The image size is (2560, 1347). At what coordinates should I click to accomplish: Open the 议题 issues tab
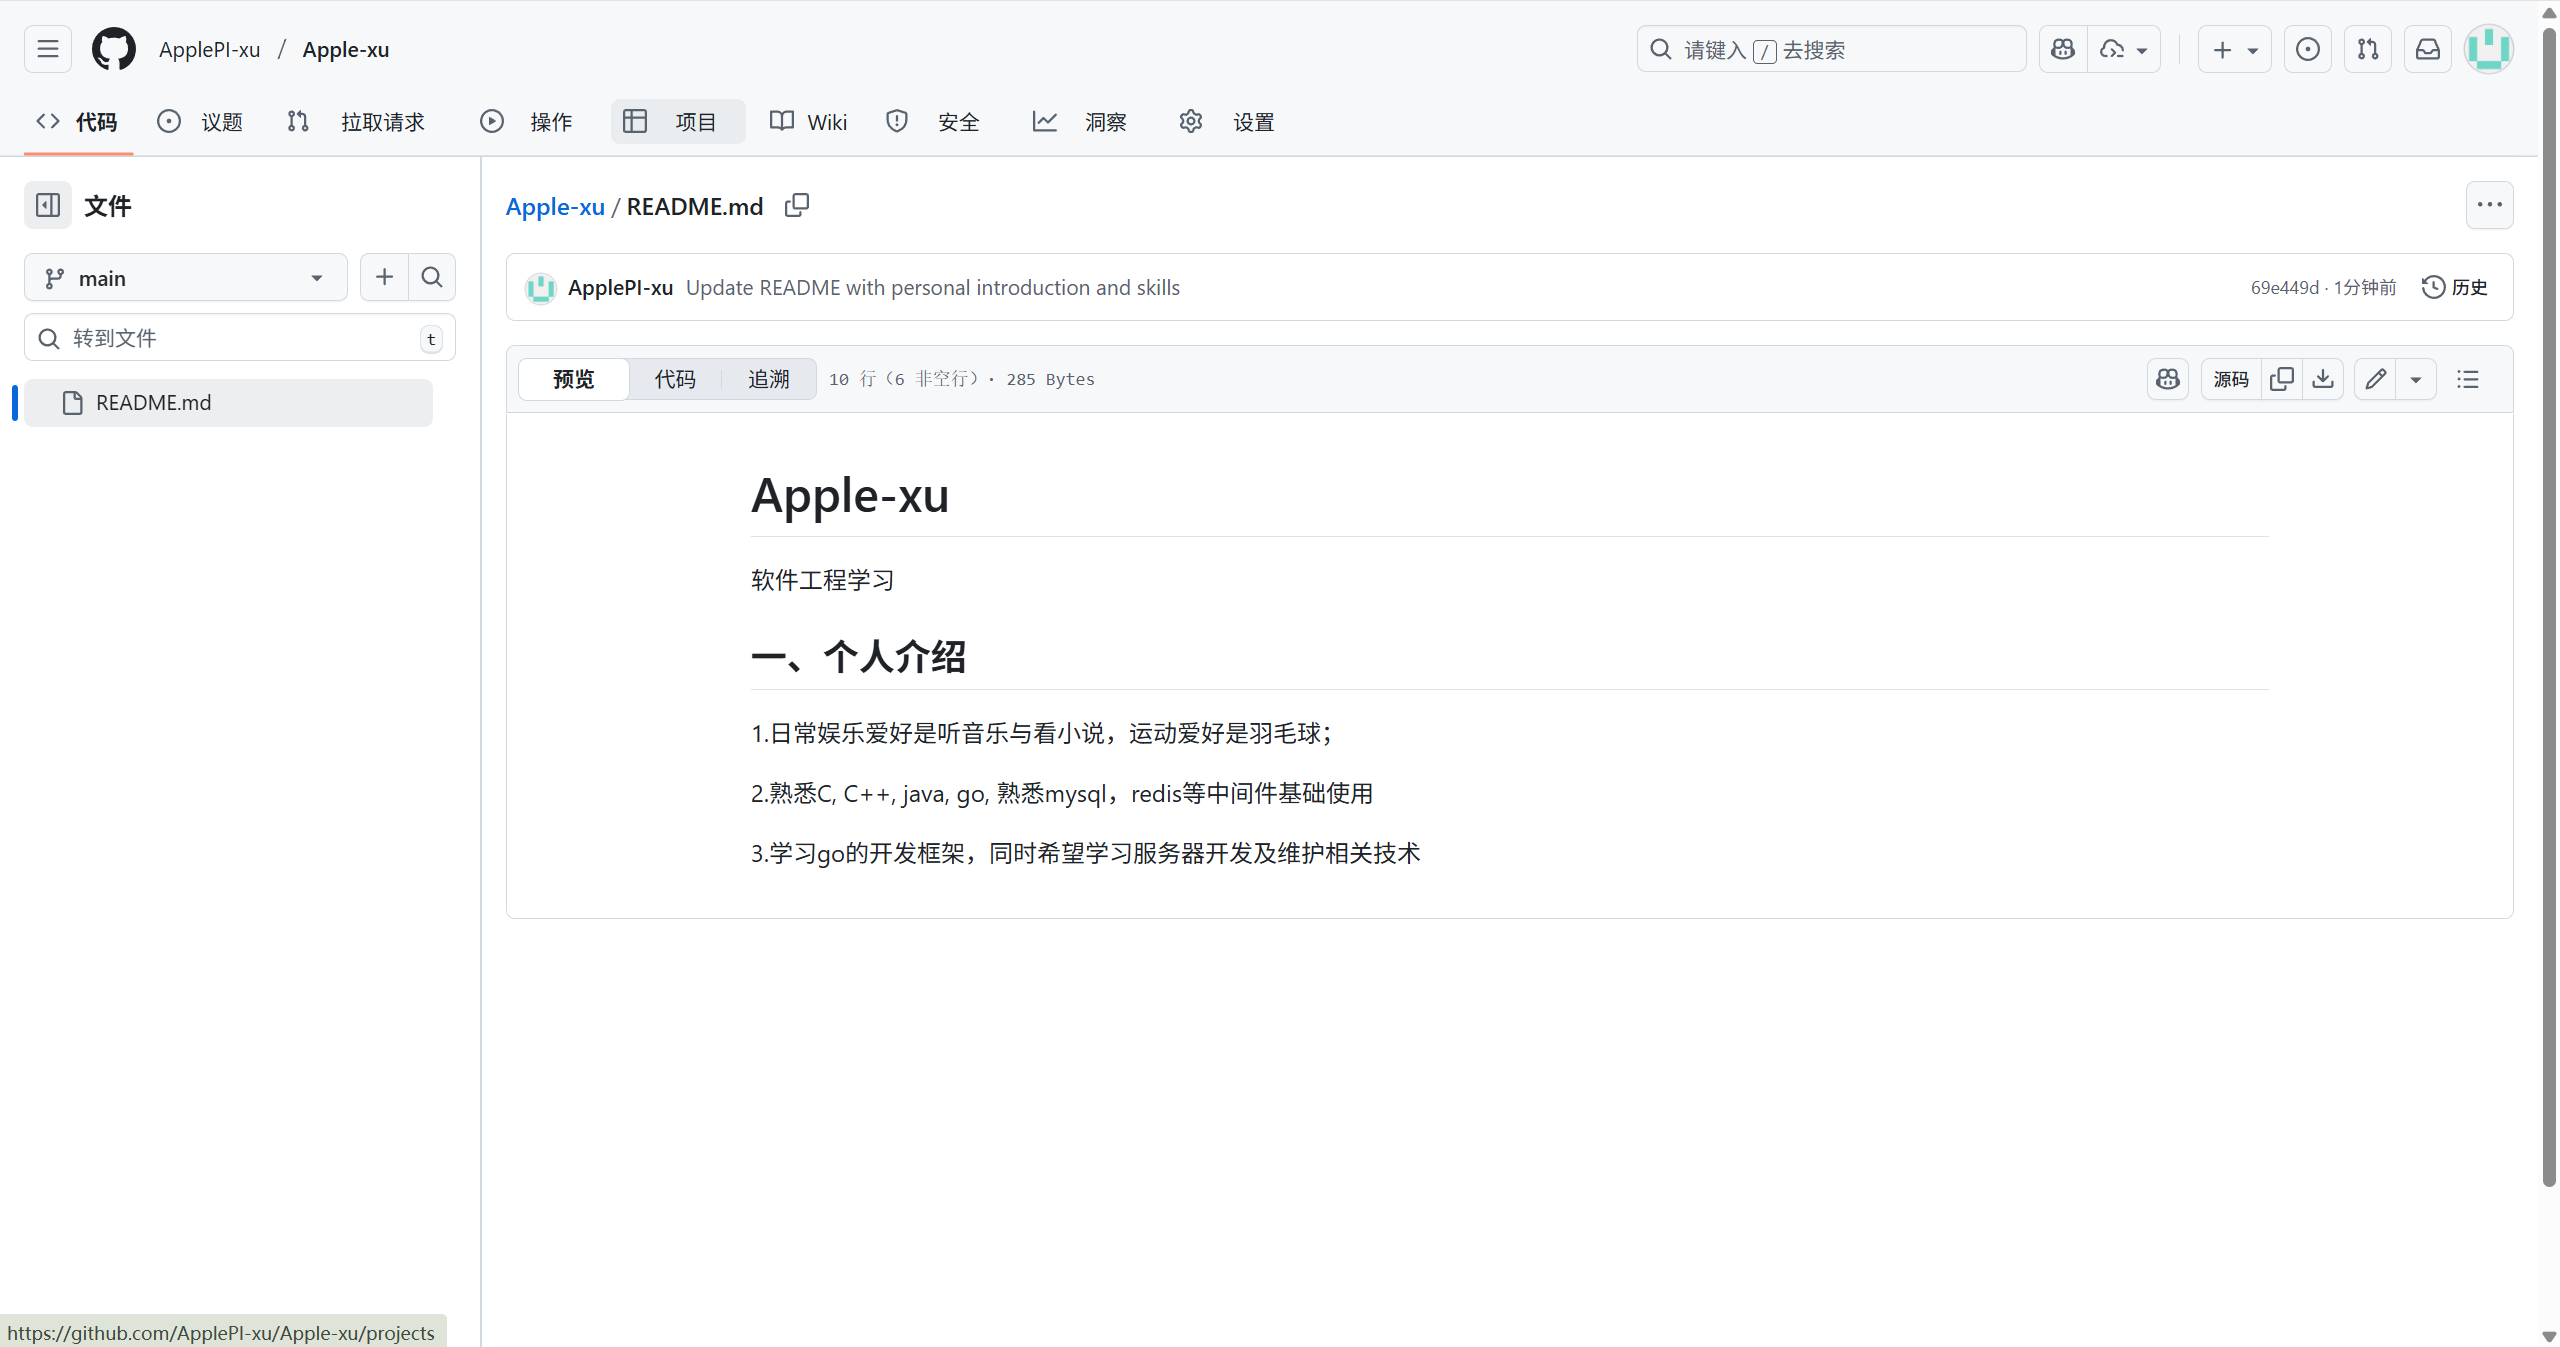[201, 122]
